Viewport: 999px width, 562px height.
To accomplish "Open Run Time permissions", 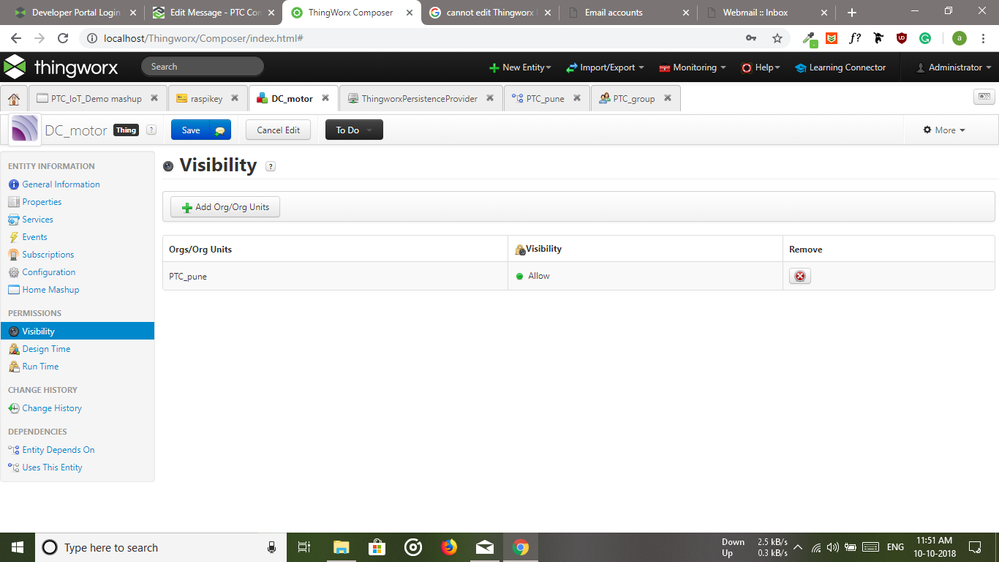I will click(x=40, y=366).
